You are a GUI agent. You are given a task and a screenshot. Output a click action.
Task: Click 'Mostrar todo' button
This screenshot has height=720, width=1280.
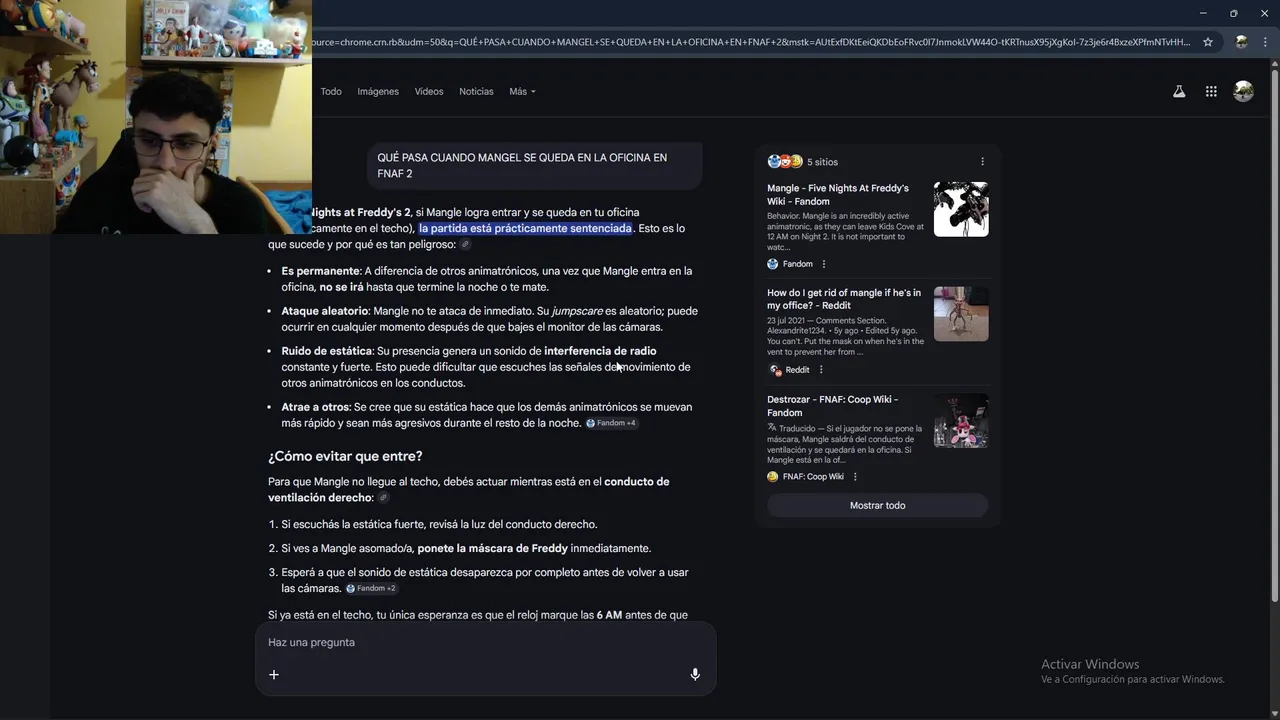pos(877,505)
